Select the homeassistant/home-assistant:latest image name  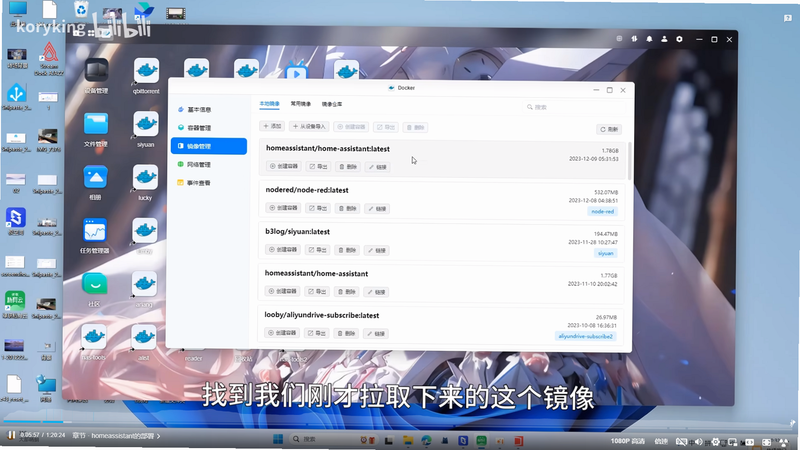(x=328, y=149)
